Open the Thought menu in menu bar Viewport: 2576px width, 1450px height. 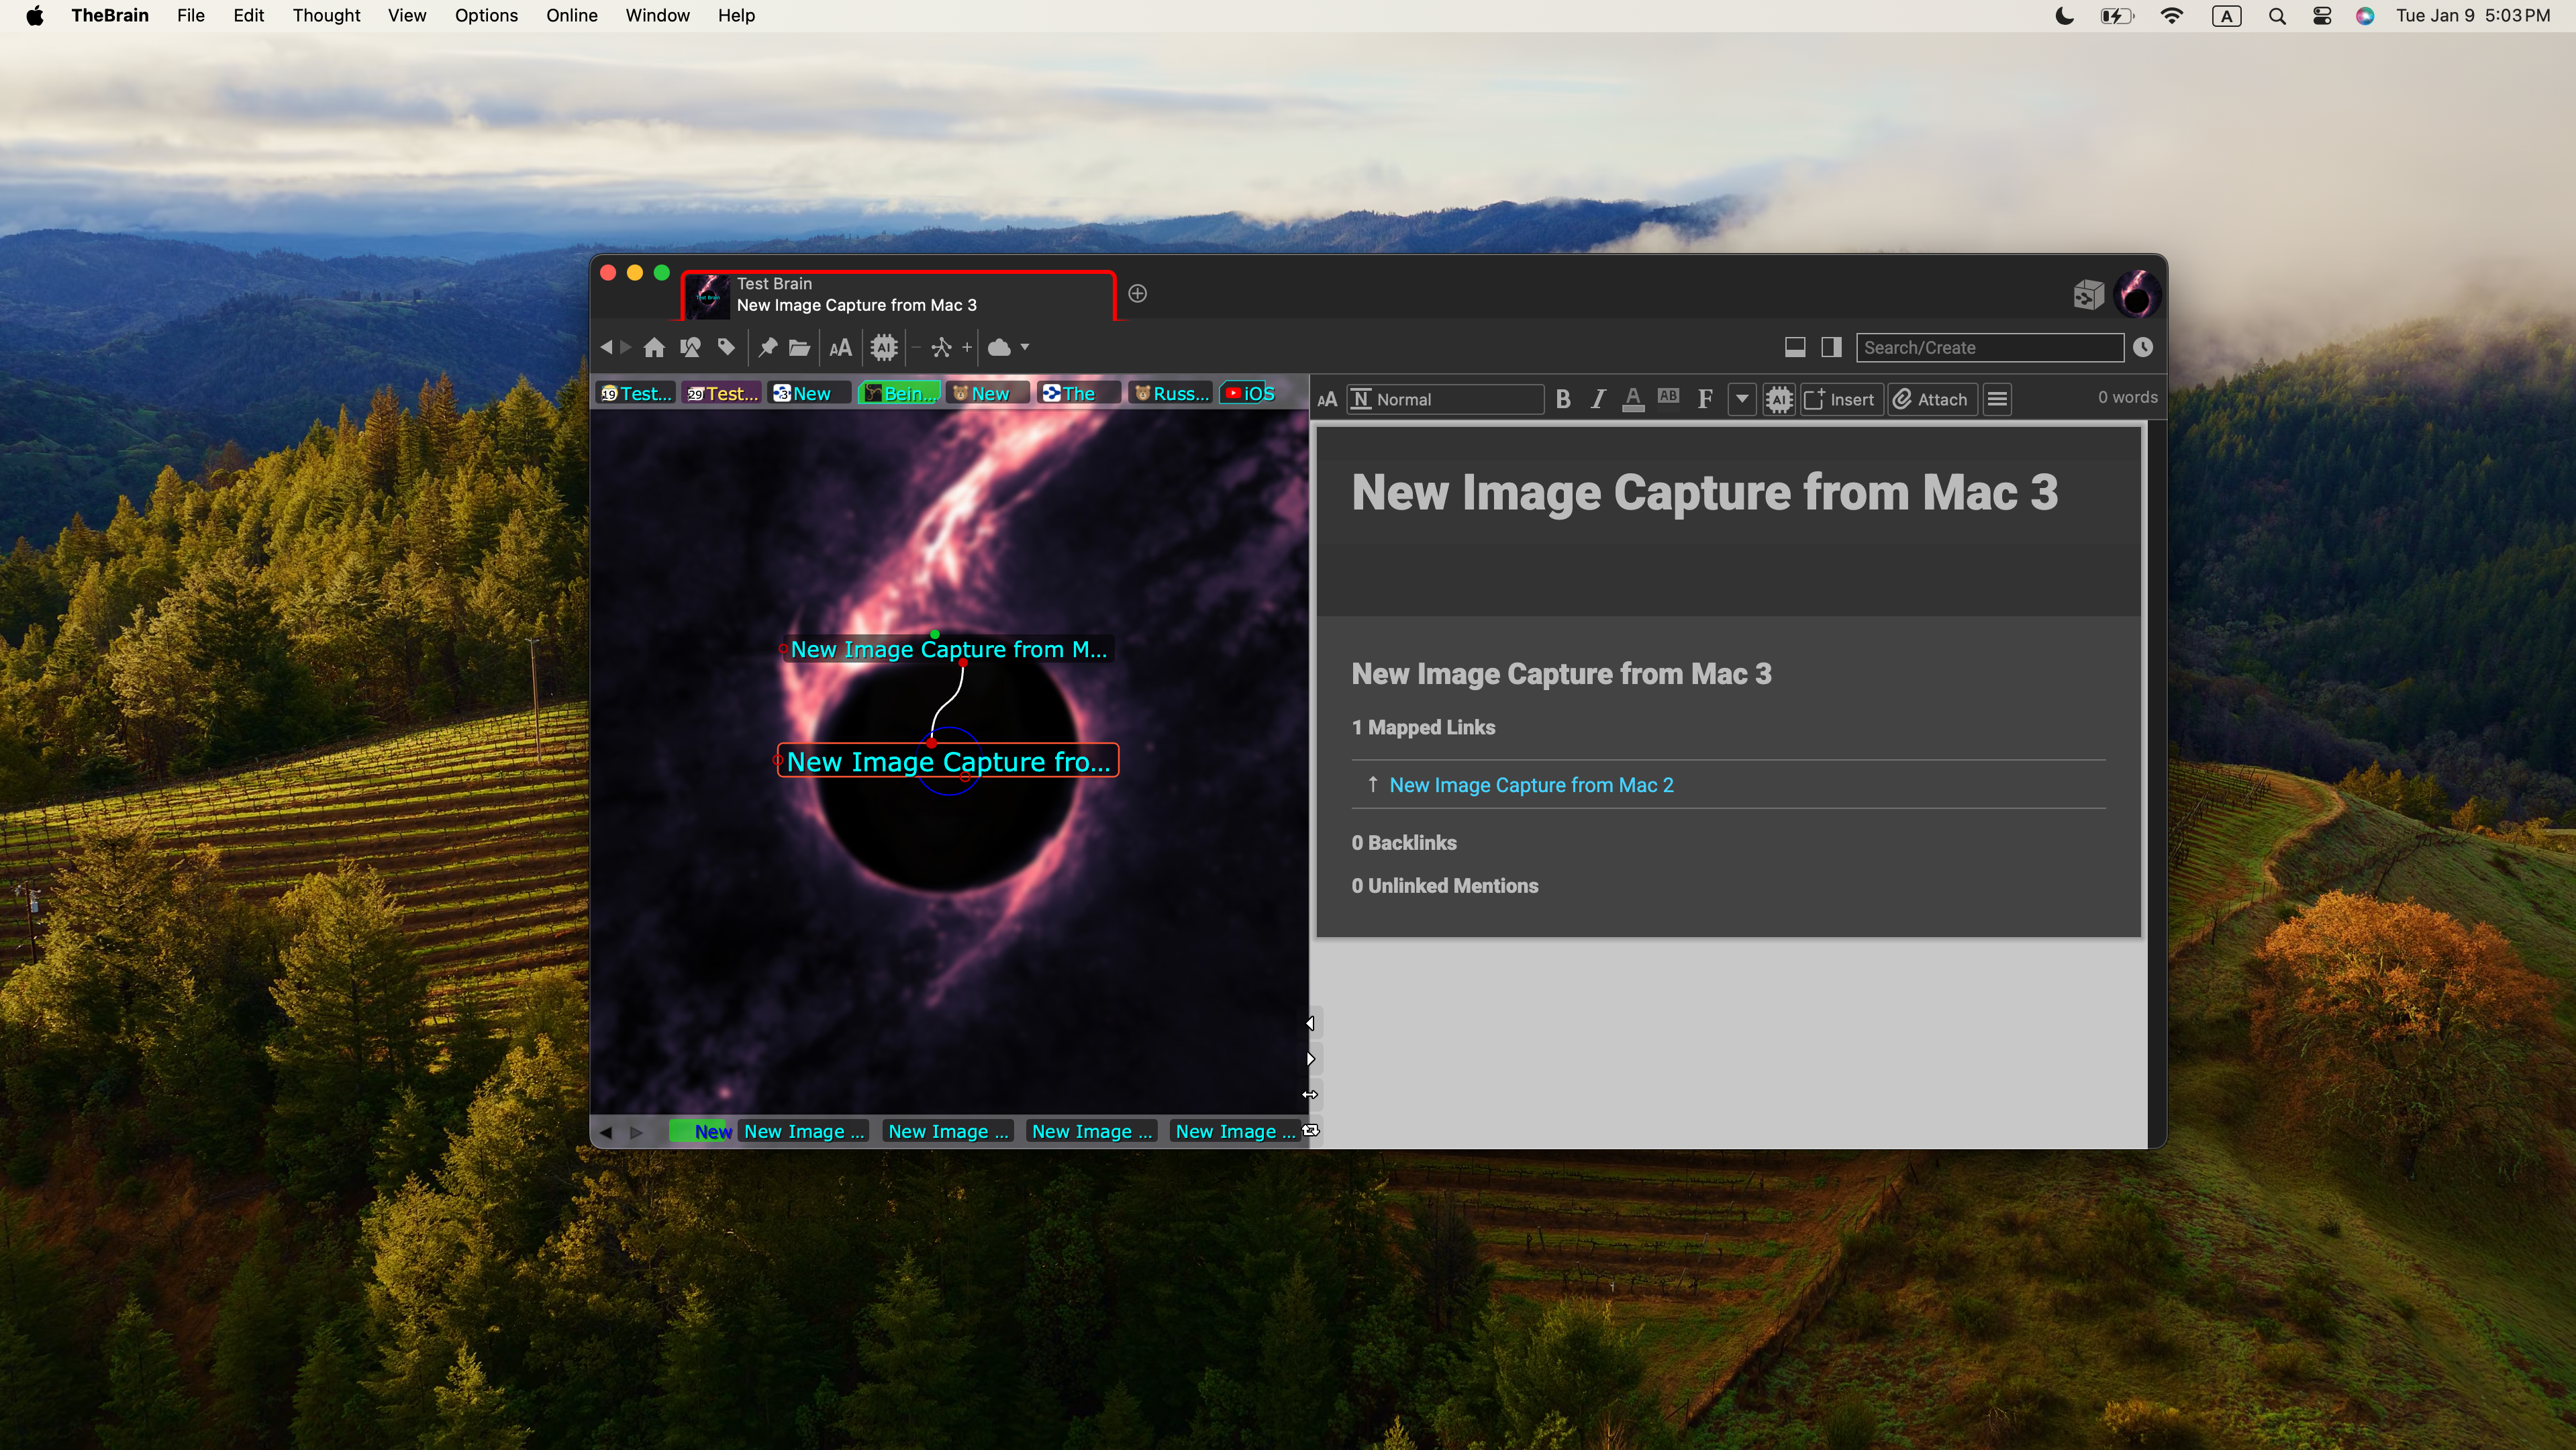[x=326, y=15]
